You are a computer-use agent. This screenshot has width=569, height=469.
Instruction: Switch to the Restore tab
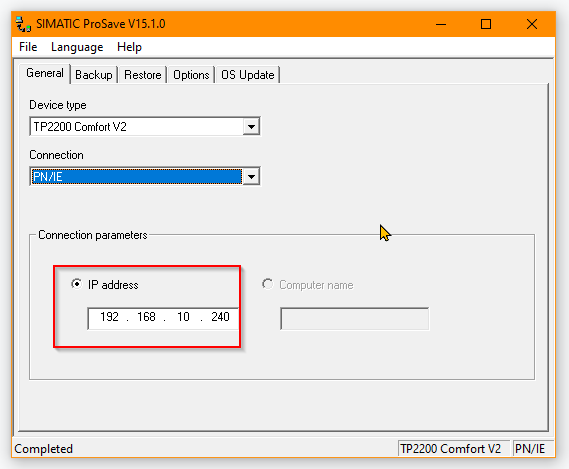[x=143, y=75]
